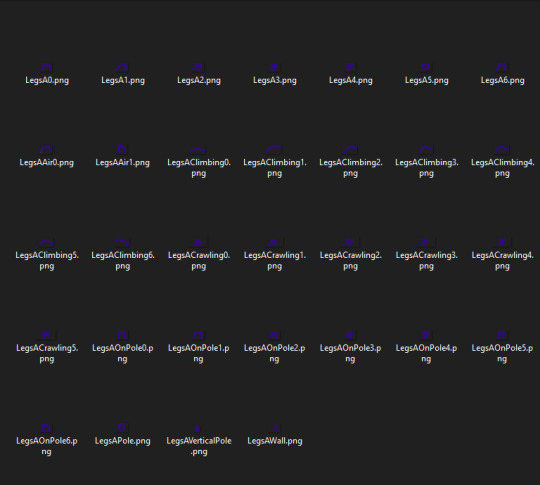Click the LegsAWall.png file name
Image resolution: width=540 pixels, height=485 pixels.
[274, 441]
